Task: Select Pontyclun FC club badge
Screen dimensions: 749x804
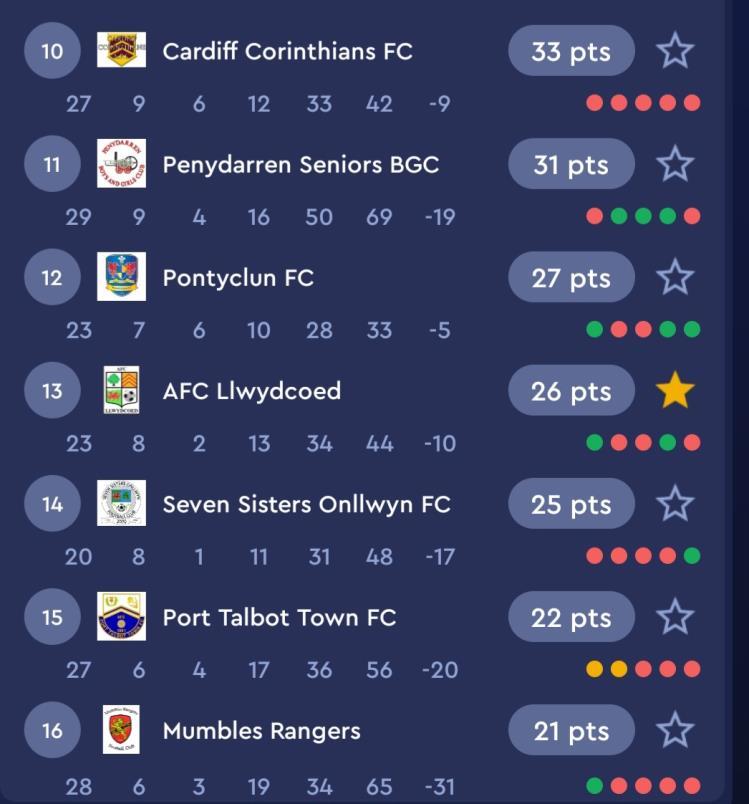Action: tap(121, 277)
